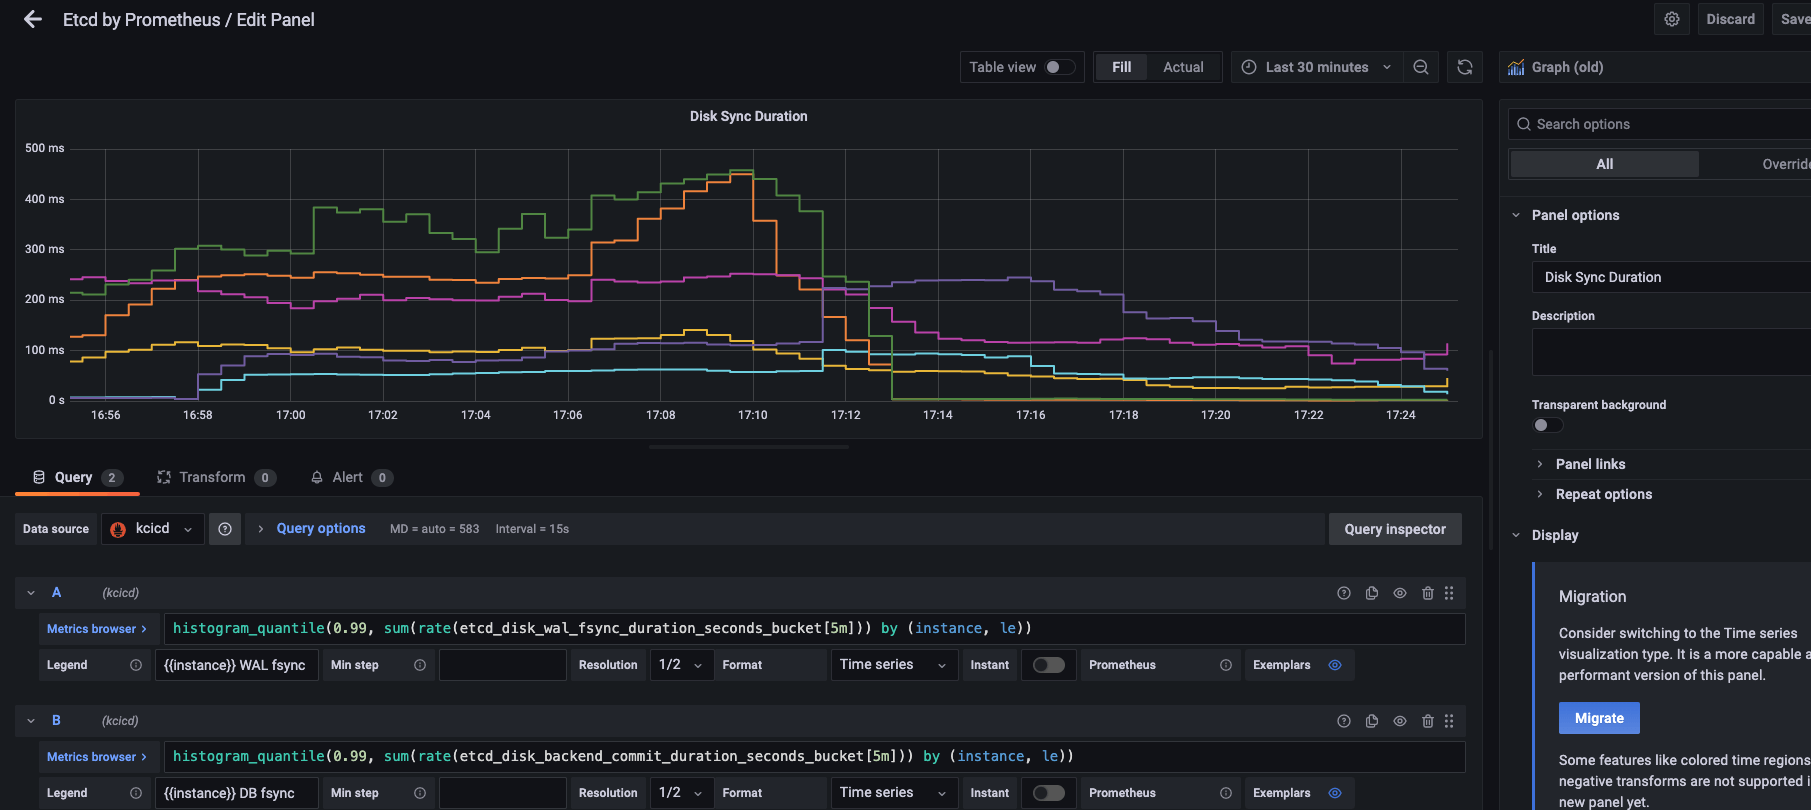Open the Alert tab
Image resolution: width=1811 pixels, height=810 pixels.
(347, 478)
